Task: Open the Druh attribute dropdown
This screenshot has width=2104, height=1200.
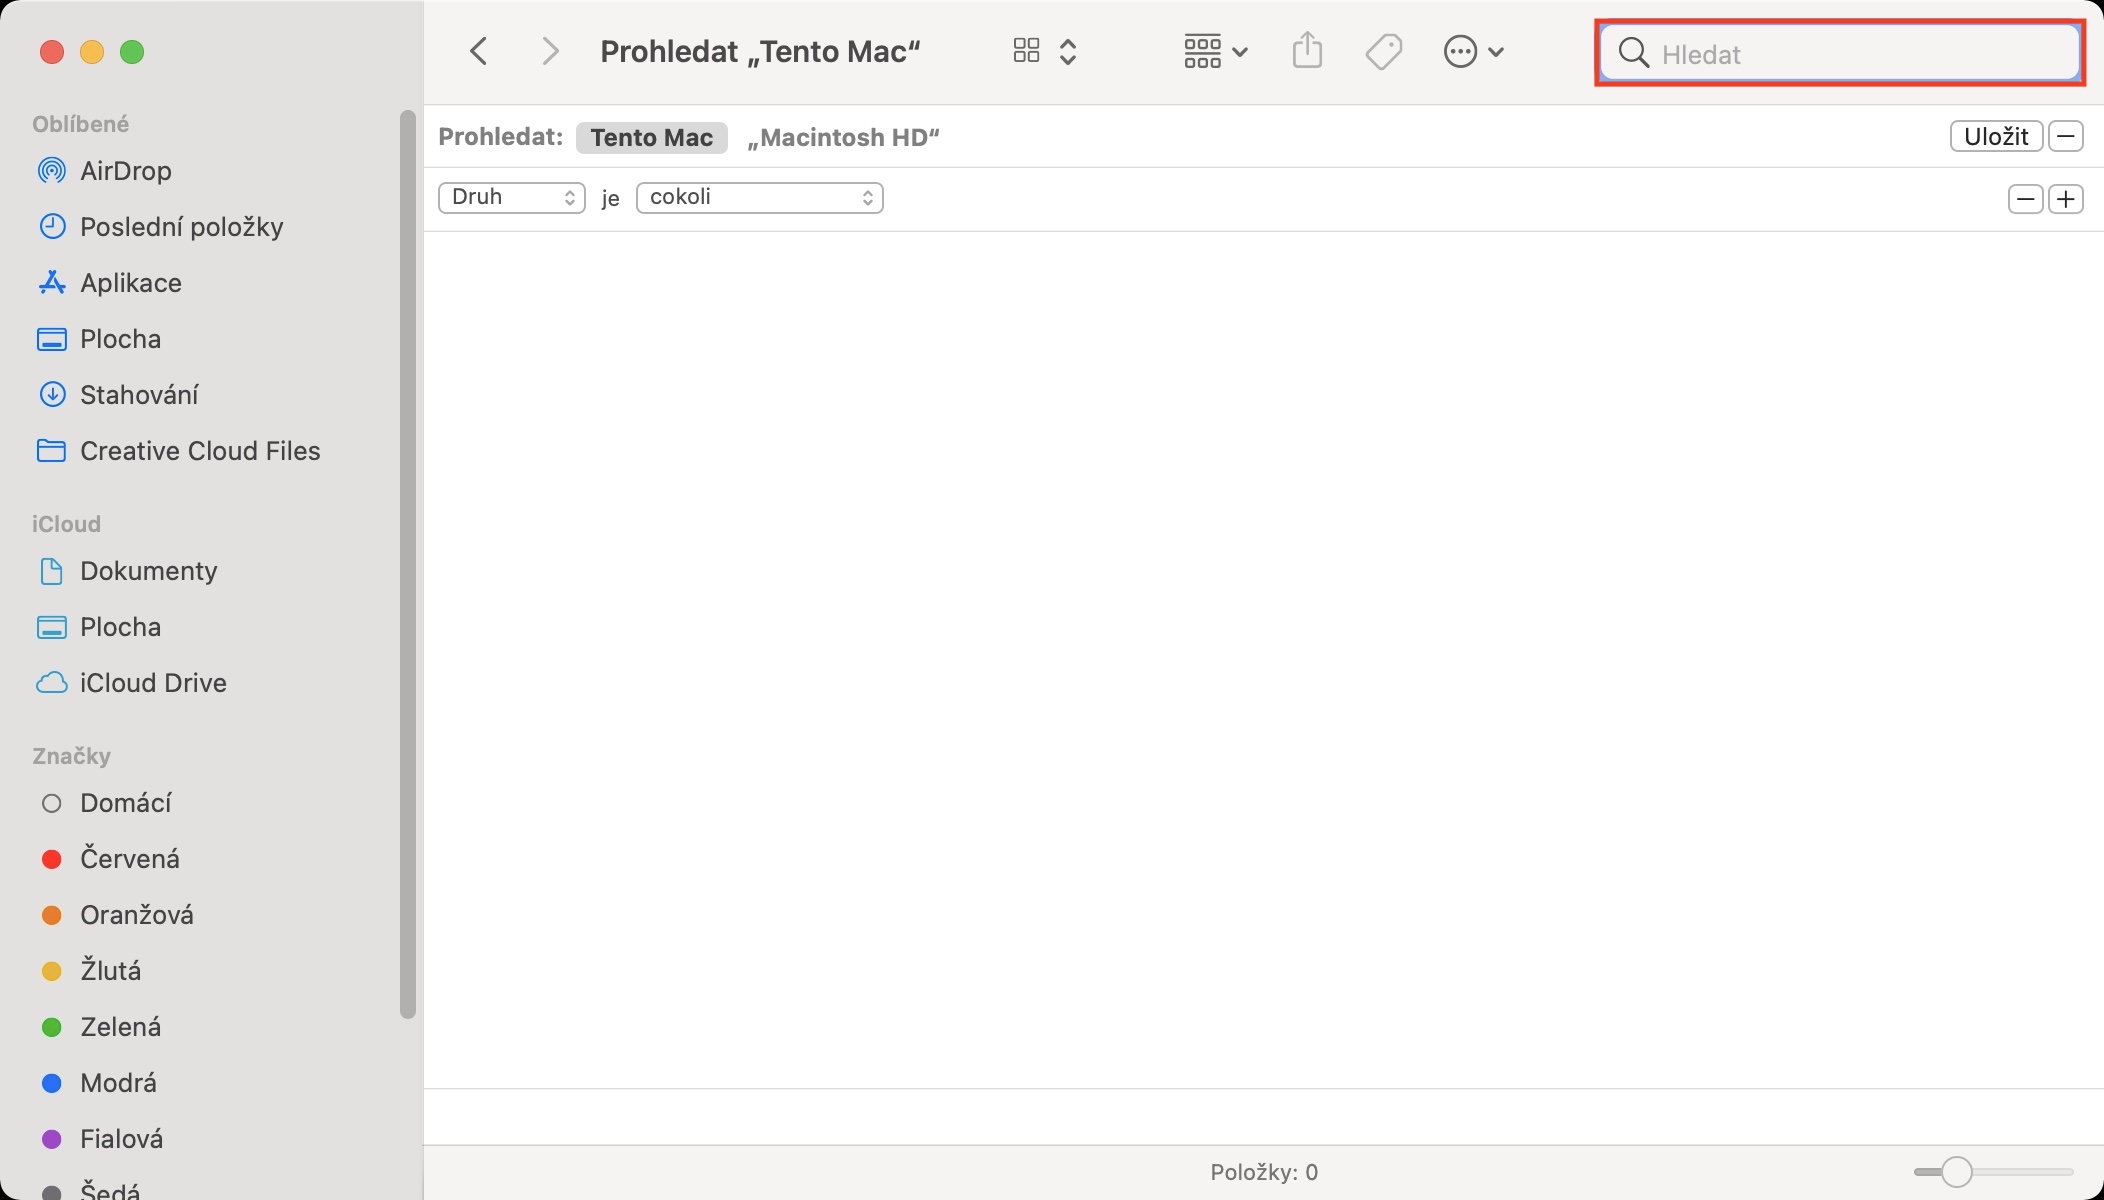Action: [x=511, y=197]
